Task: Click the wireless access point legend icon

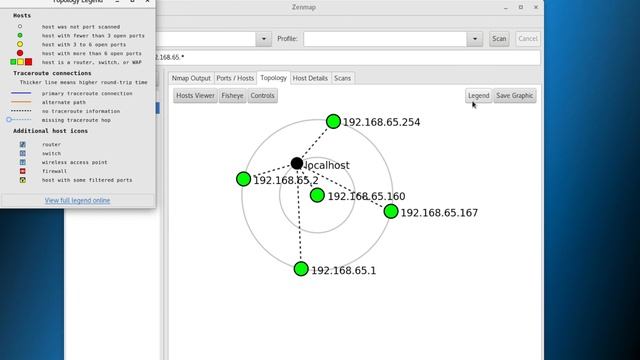Action: 23,162
